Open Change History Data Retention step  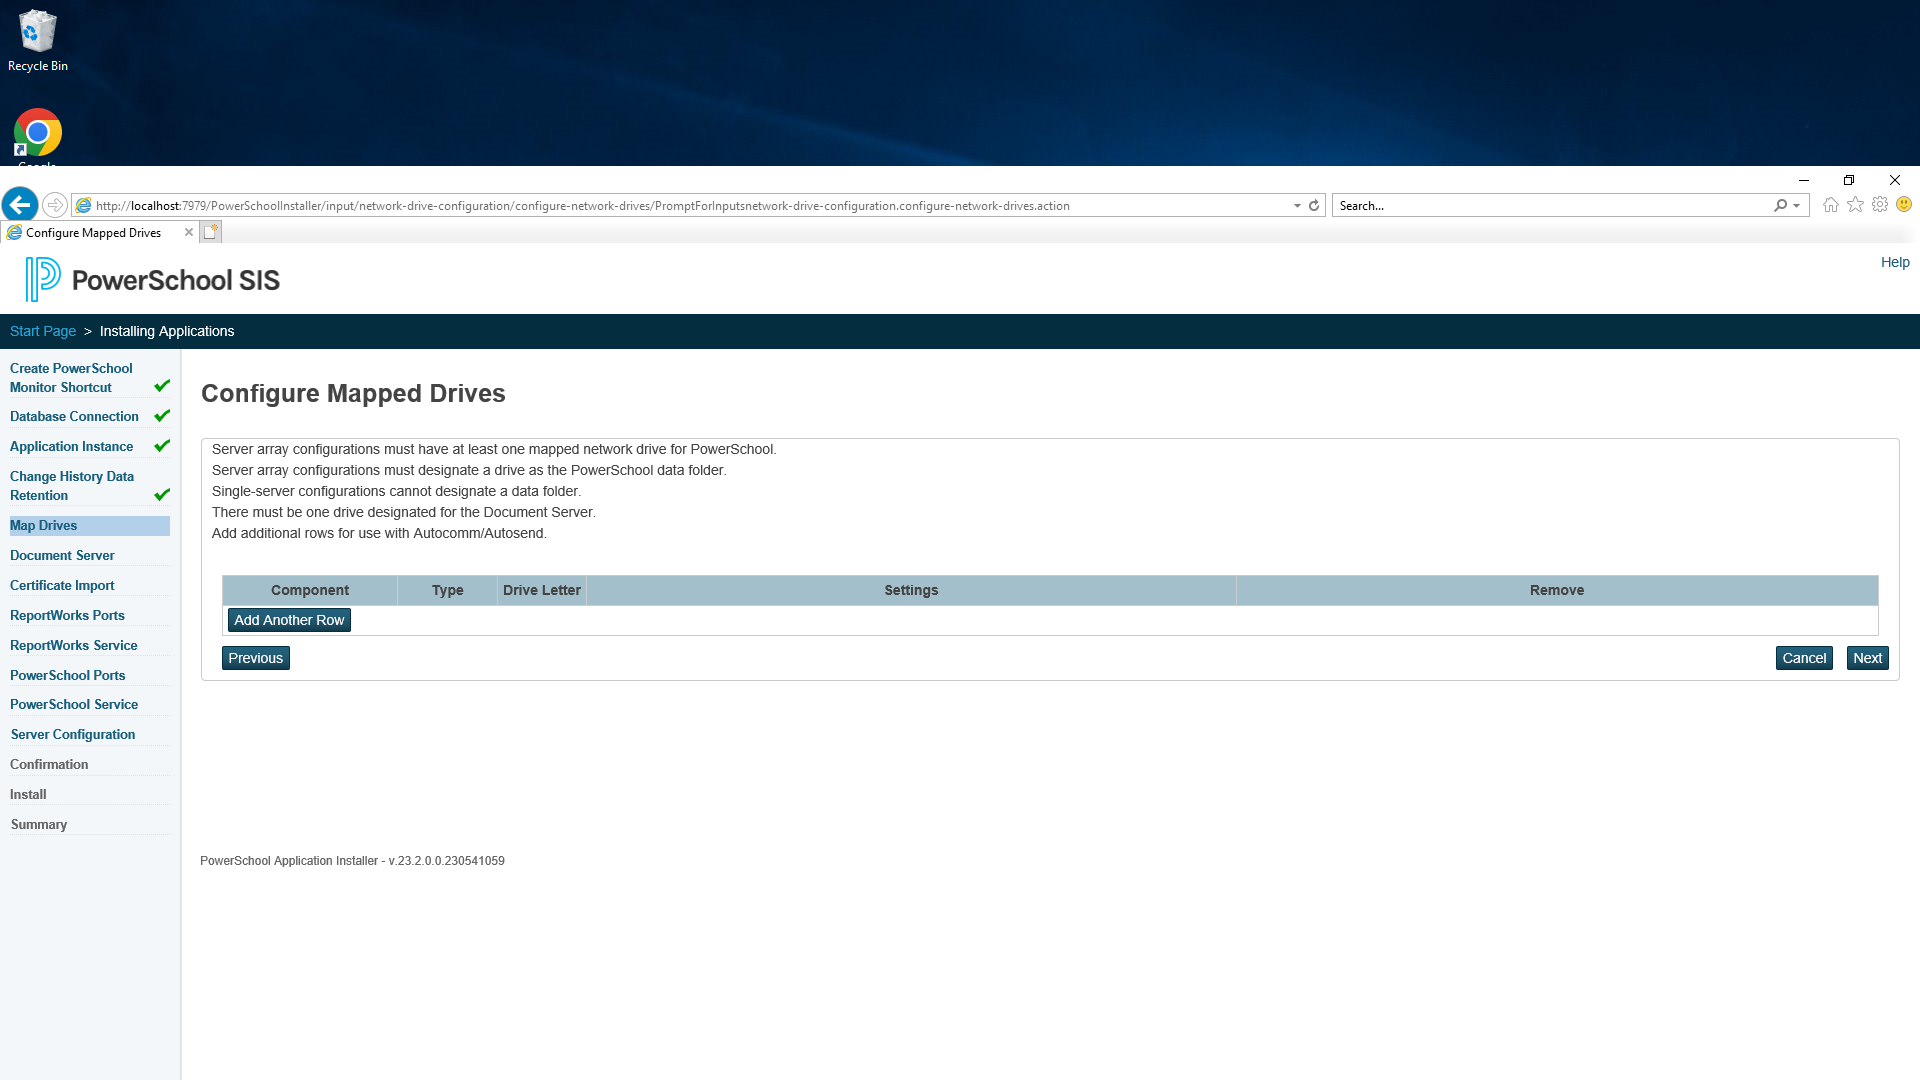pyautogui.click(x=72, y=486)
